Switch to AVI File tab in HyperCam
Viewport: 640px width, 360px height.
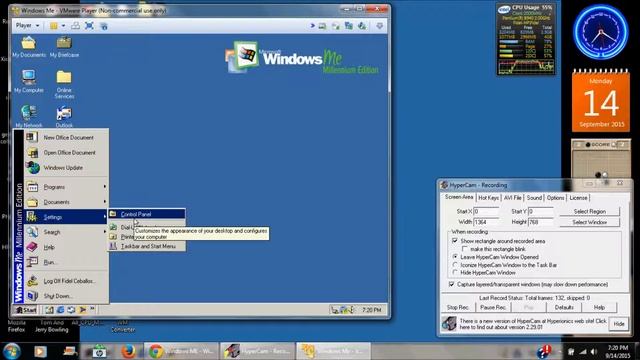[513, 198]
